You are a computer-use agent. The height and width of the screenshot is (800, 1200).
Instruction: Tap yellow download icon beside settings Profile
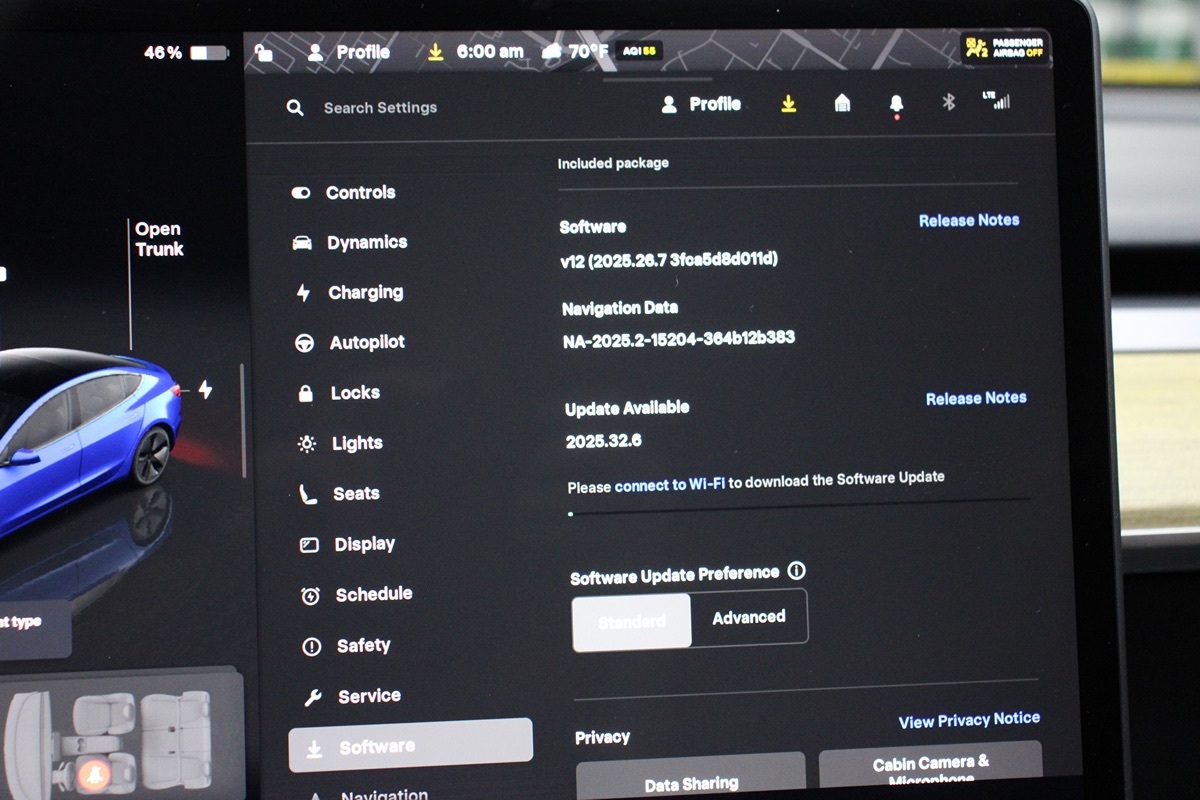click(789, 103)
